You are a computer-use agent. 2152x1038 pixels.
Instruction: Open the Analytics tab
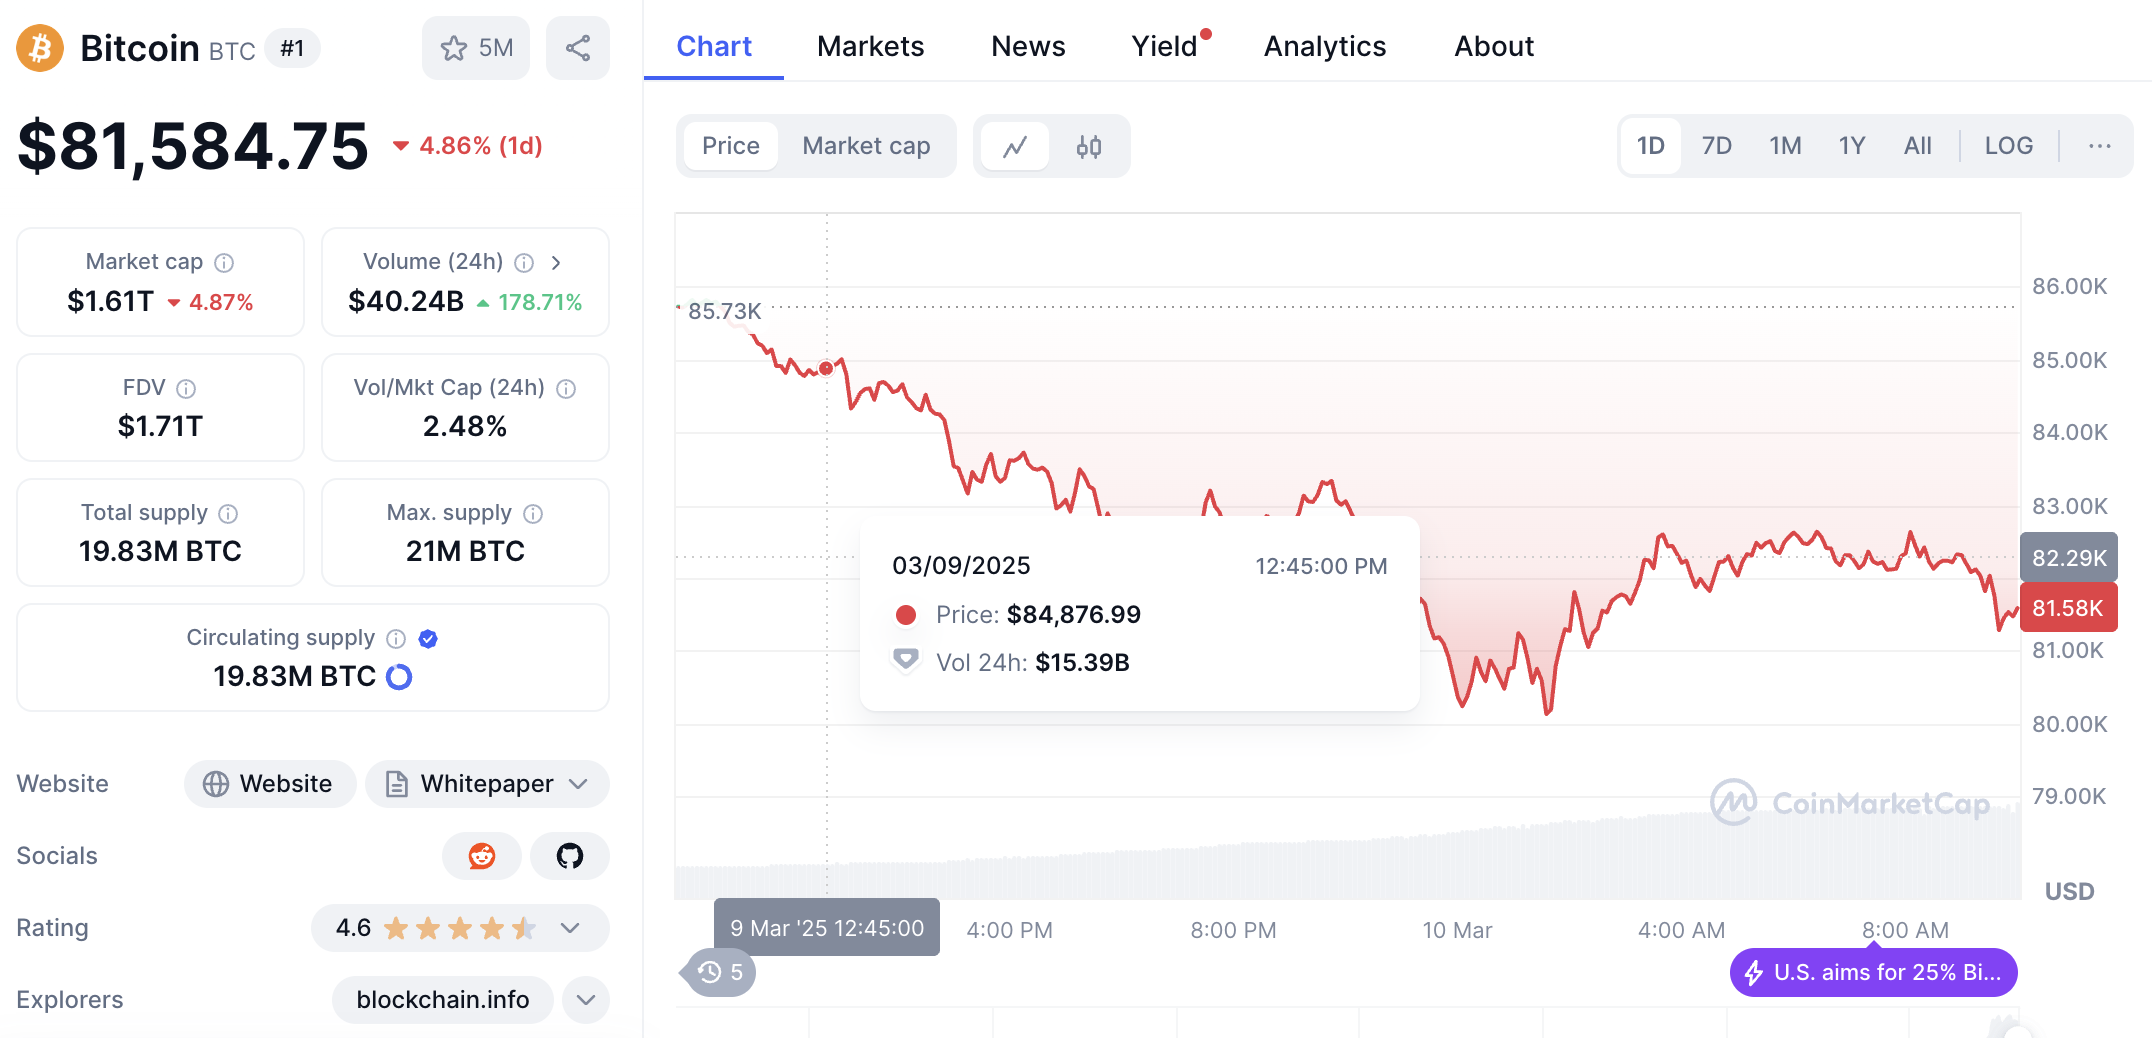point(1325,46)
